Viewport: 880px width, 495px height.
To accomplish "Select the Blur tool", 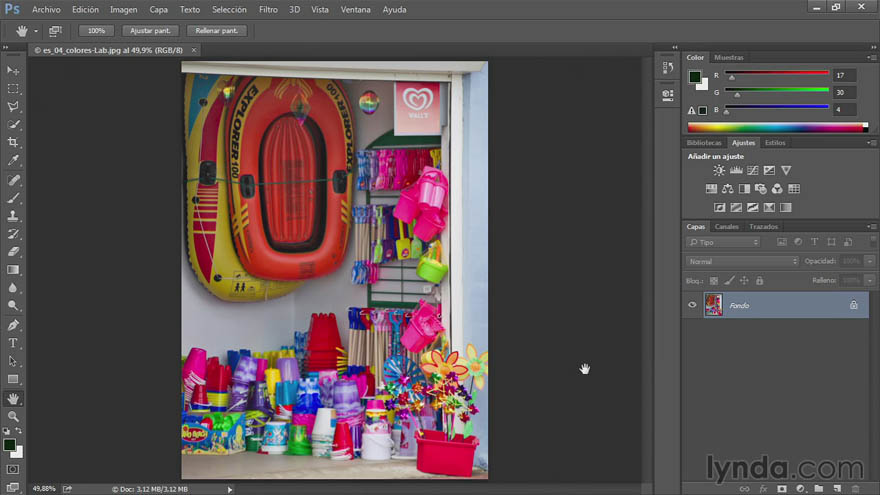I will pos(13,288).
